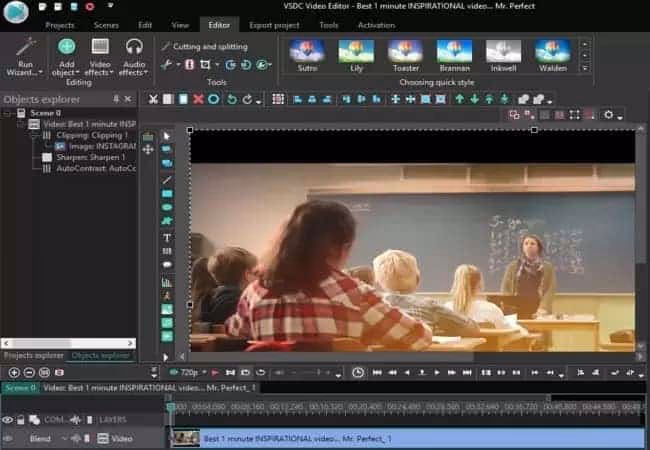The height and width of the screenshot is (450, 650).
Task: Apply the Lily quick style
Action: [x=357, y=56]
